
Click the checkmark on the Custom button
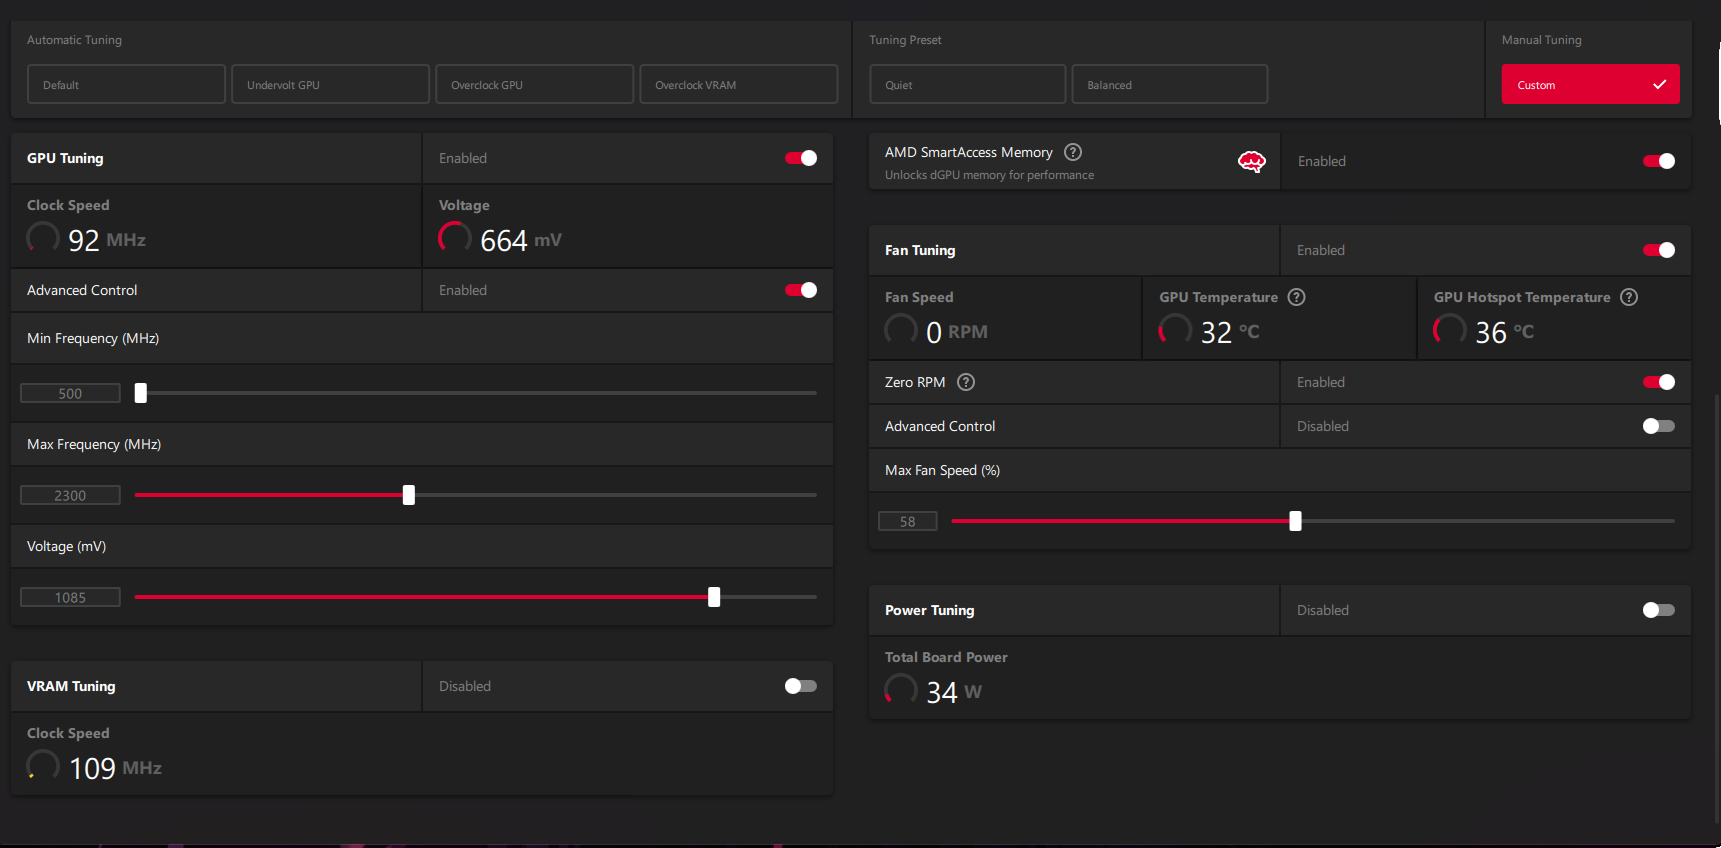[x=1660, y=84]
